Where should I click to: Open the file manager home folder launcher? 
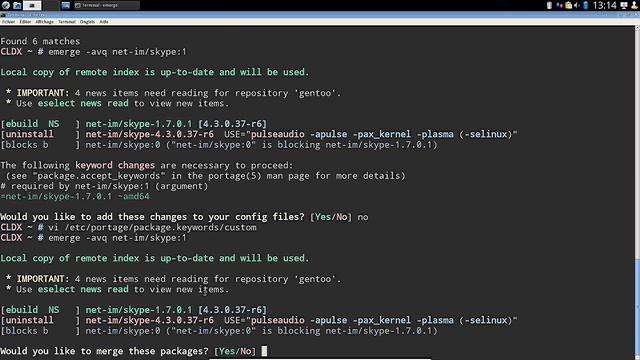tap(17, 5)
